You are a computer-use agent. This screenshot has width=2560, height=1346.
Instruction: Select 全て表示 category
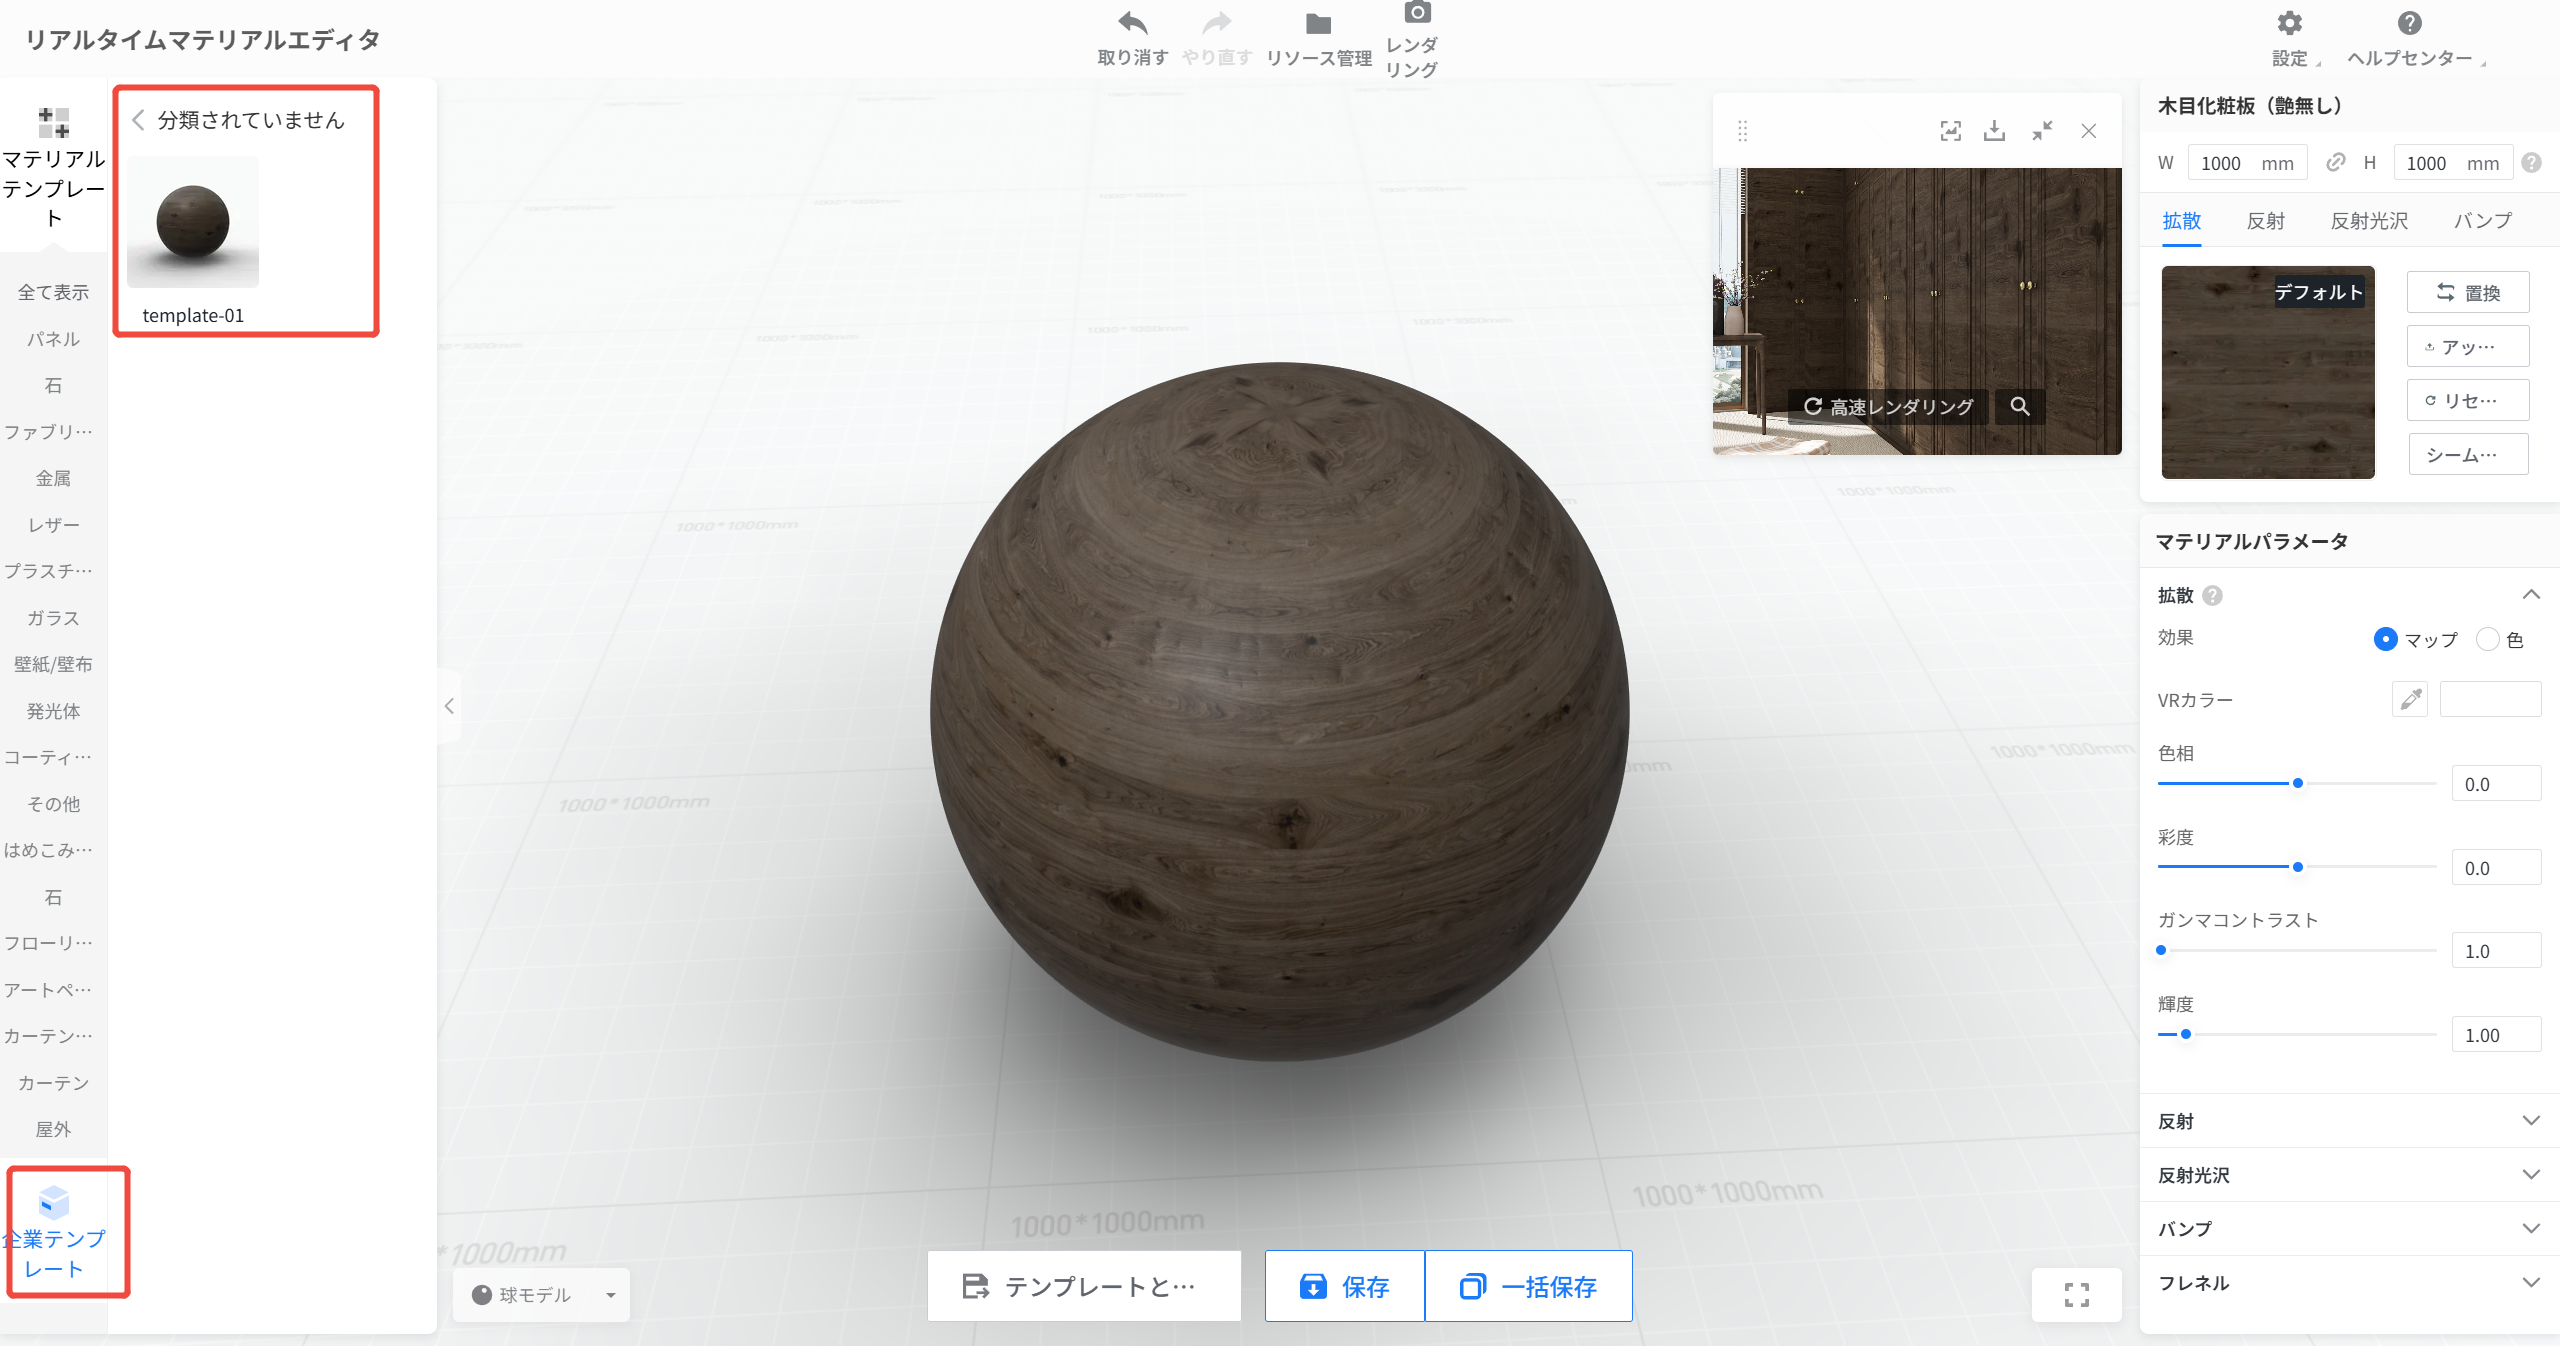click(54, 292)
